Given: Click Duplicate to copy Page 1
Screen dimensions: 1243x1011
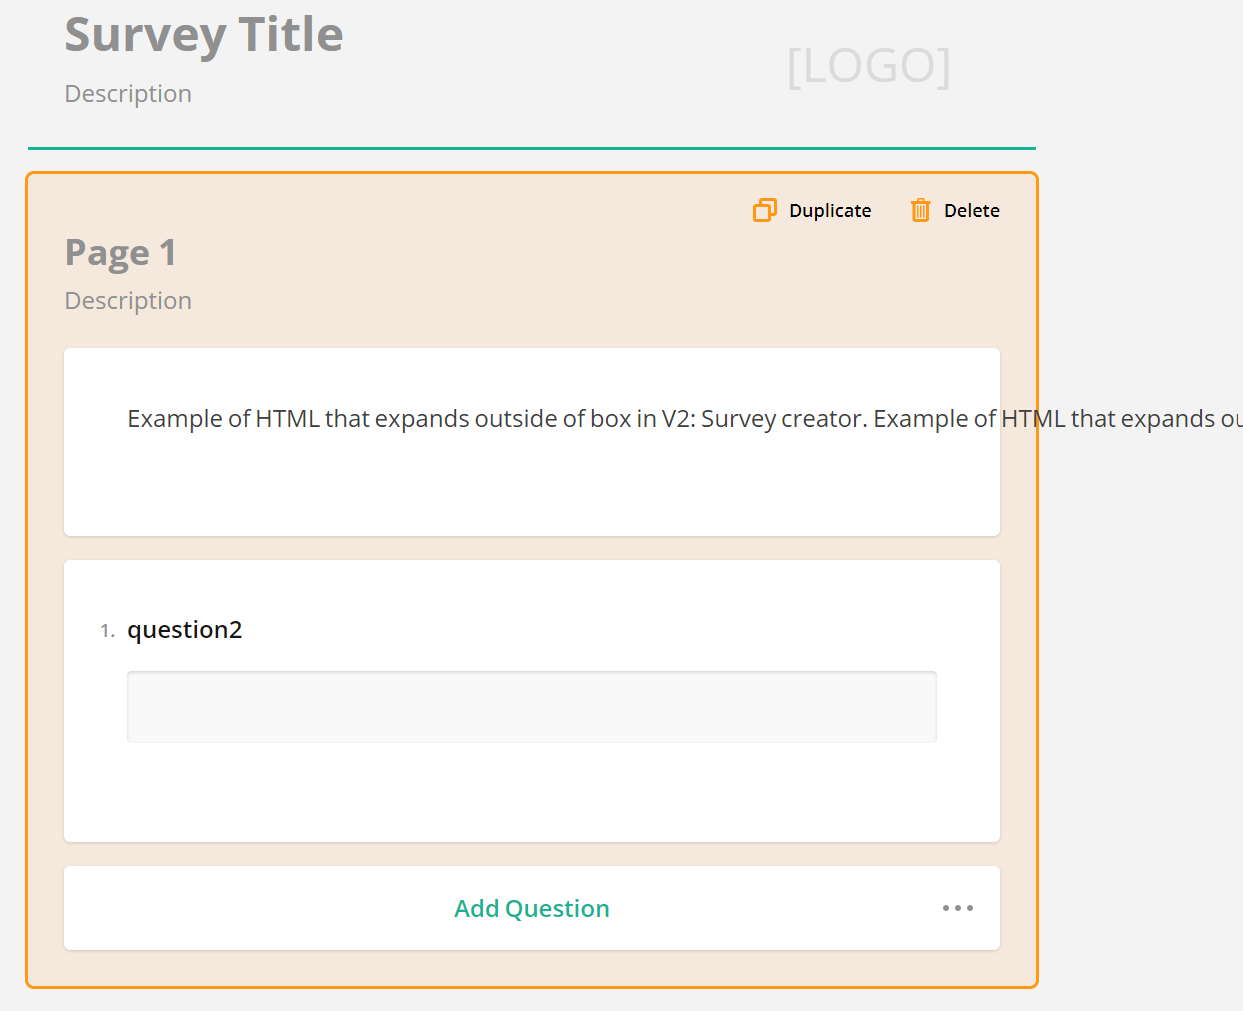Looking at the screenshot, I should pos(829,210).
